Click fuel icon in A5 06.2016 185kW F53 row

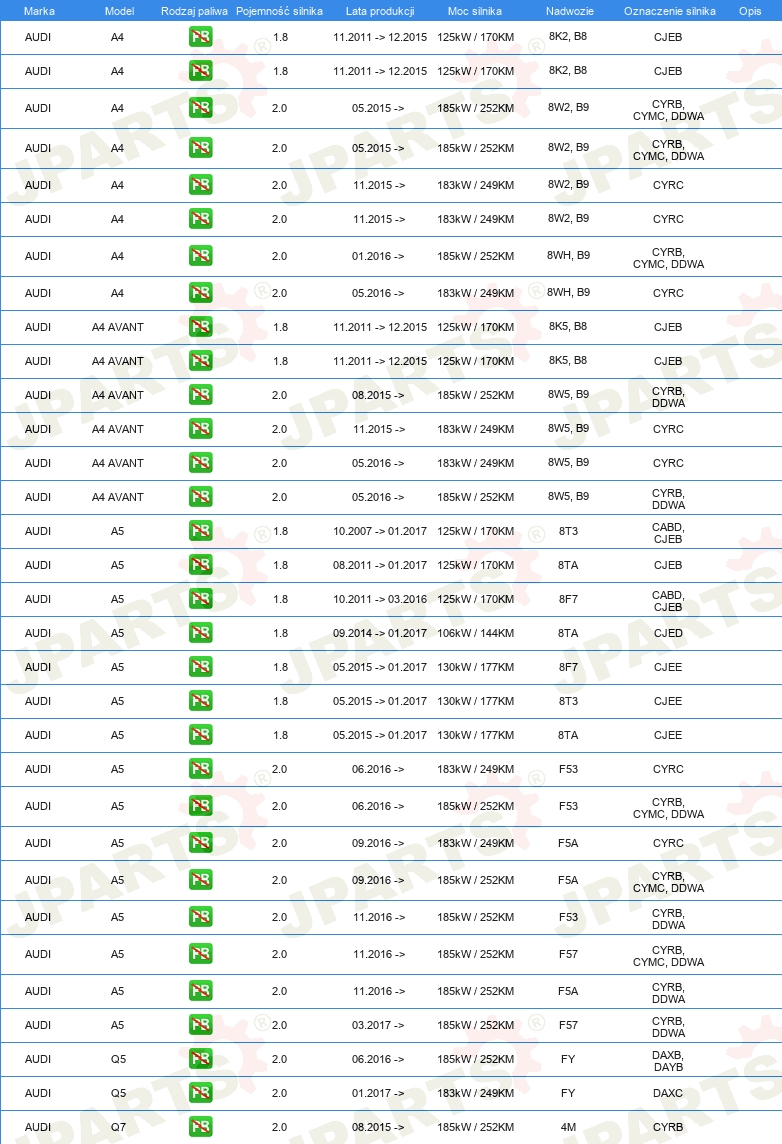click(x=201, y=806)
